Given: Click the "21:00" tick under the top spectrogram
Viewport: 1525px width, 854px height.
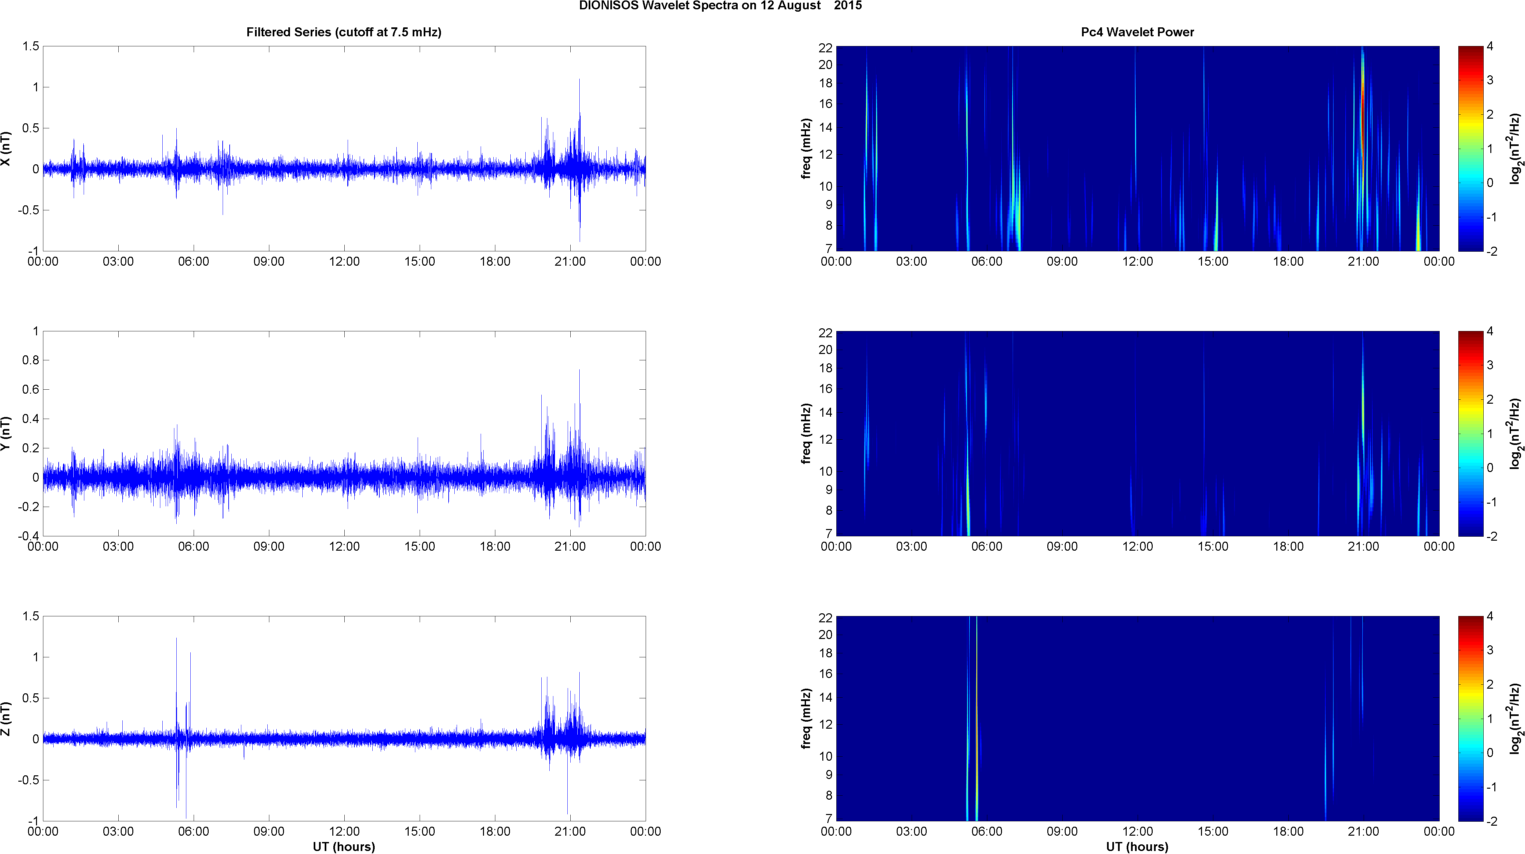Looking at the screenshot, I should pos(1363,262).
